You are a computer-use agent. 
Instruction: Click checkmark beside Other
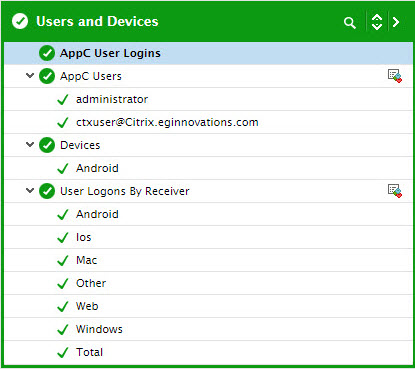coord(63,283)
